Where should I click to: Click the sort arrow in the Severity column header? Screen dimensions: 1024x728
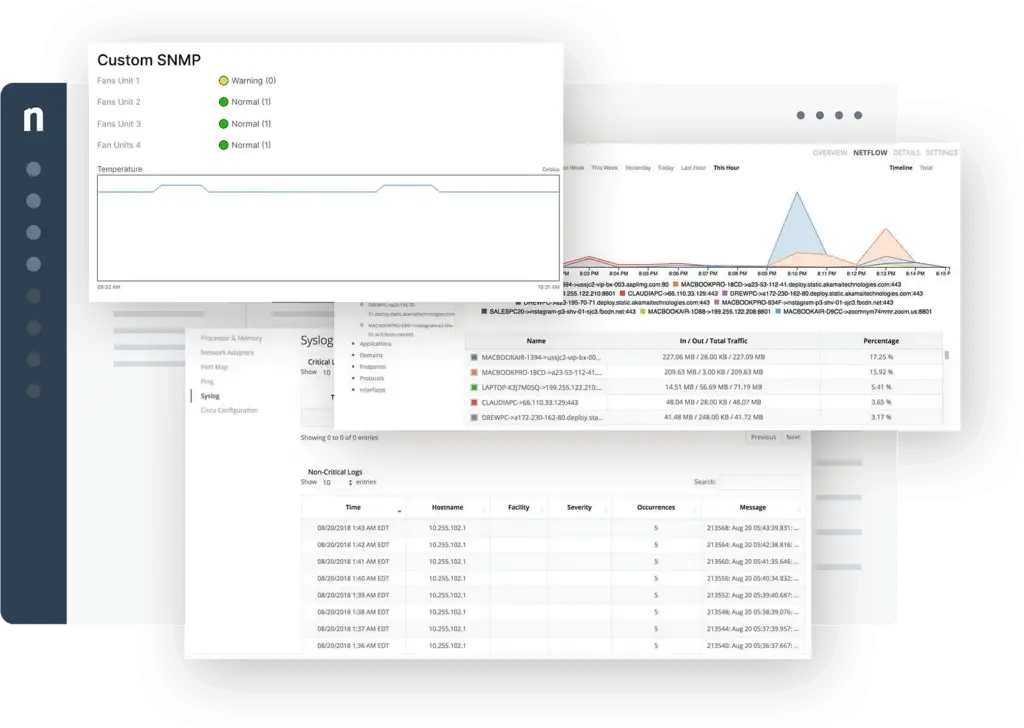click(x=605, y=510)
